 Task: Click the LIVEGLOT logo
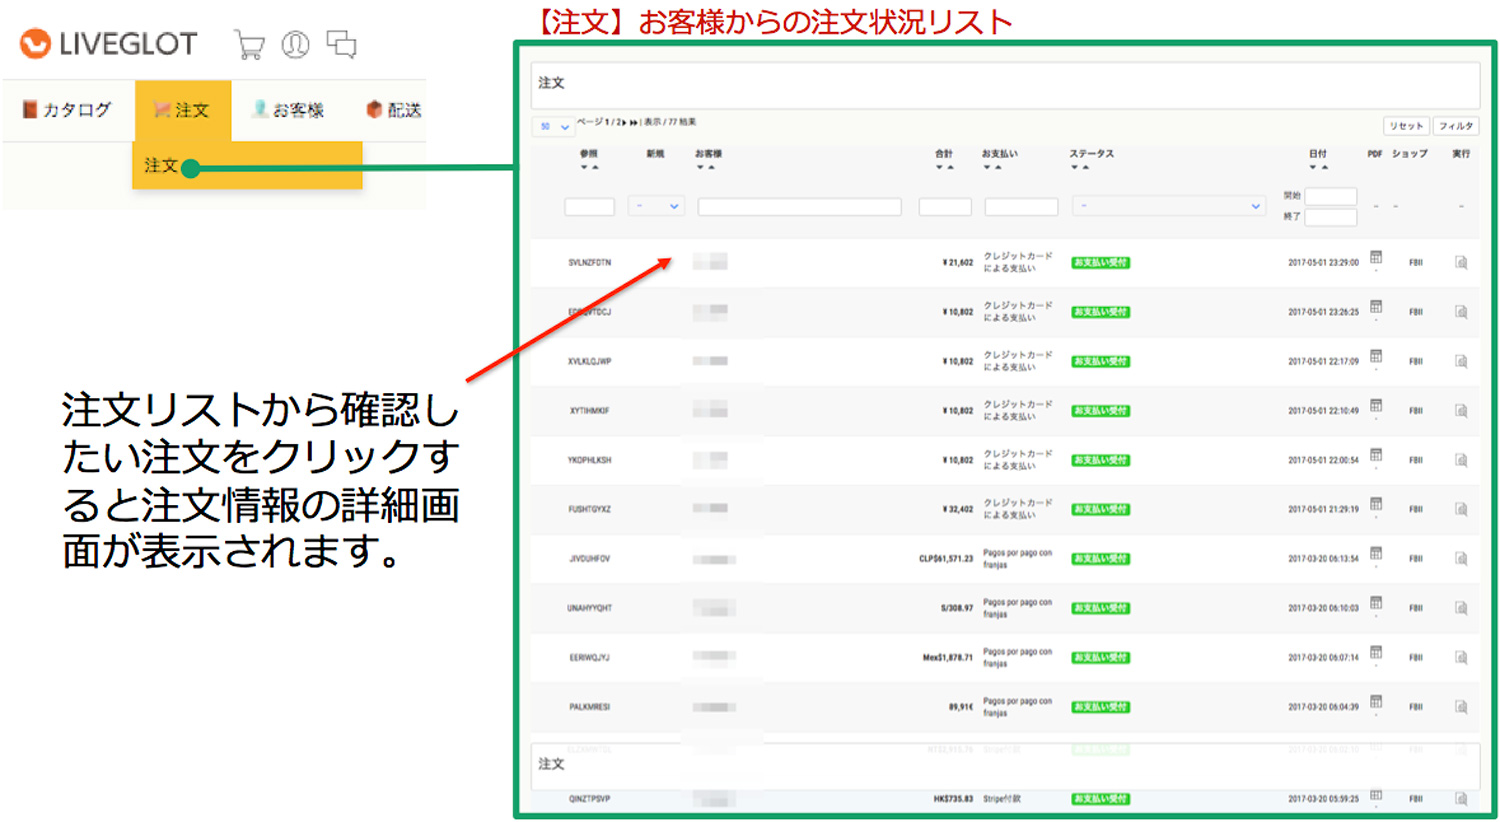109,44
